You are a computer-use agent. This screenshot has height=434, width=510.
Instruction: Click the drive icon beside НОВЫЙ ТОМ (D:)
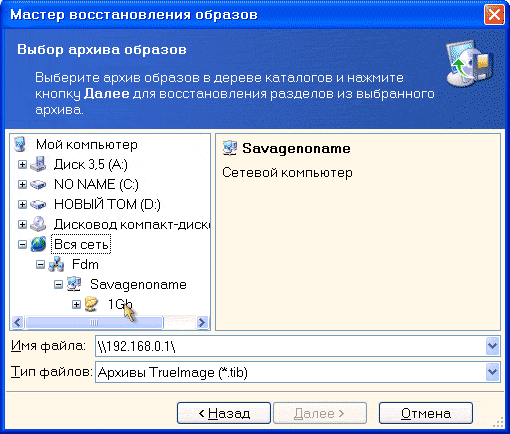coord(38,204)
